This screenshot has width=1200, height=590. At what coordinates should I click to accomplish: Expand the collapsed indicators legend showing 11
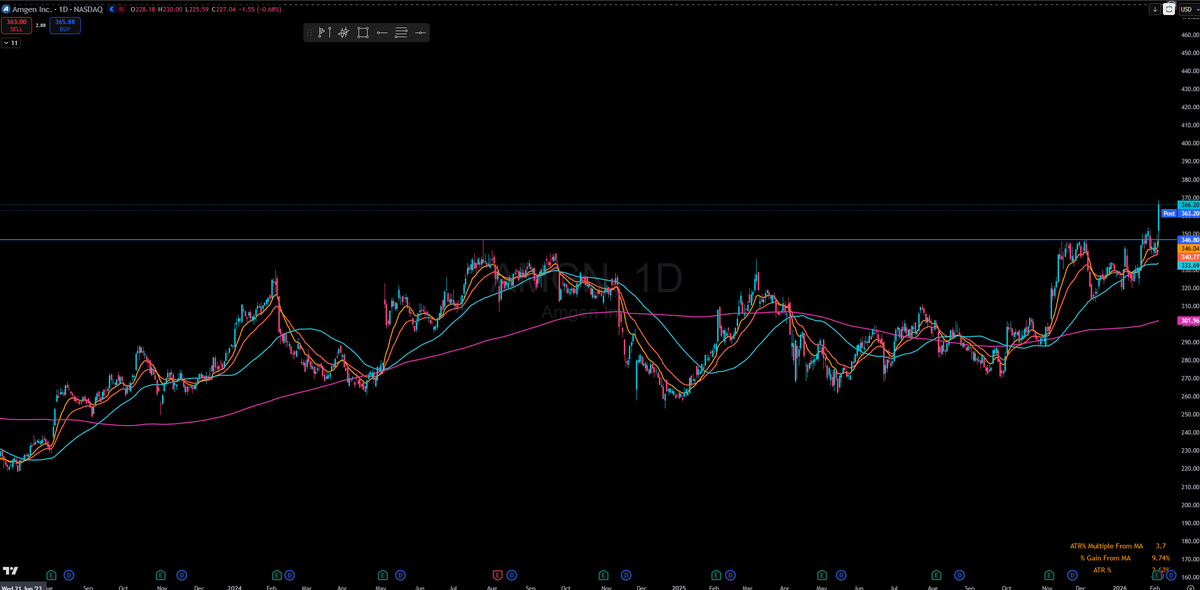(10, 43)
